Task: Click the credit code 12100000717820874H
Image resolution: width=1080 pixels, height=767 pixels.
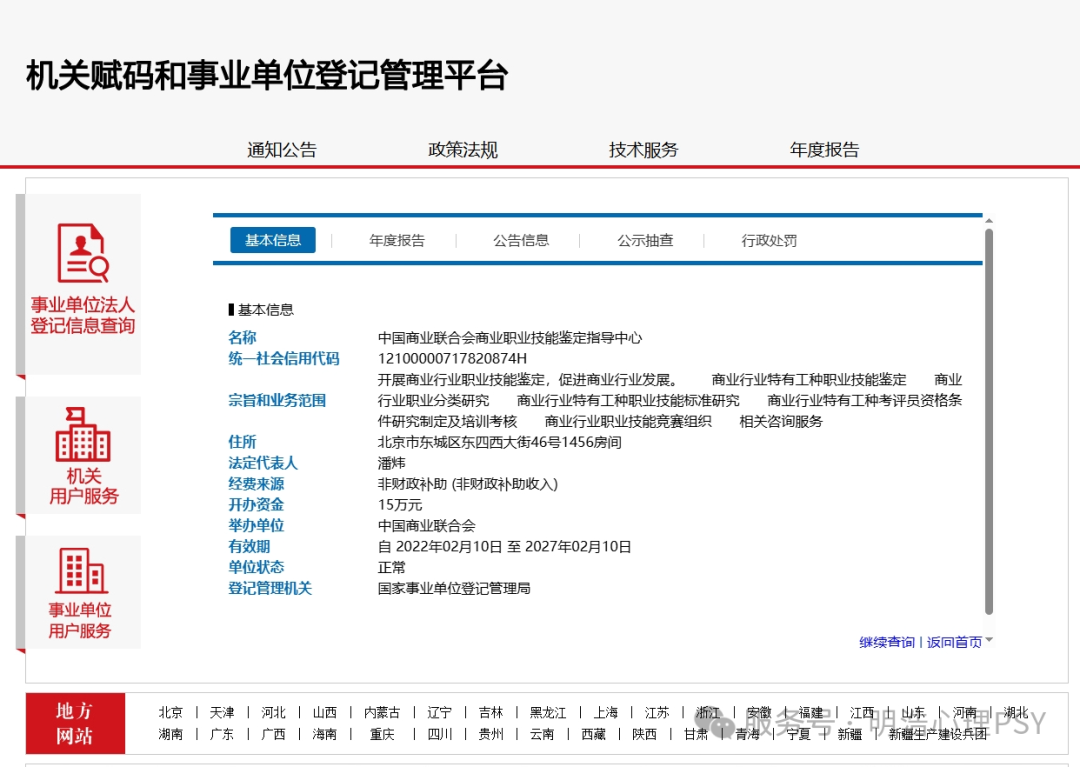Action: (453, 359)
